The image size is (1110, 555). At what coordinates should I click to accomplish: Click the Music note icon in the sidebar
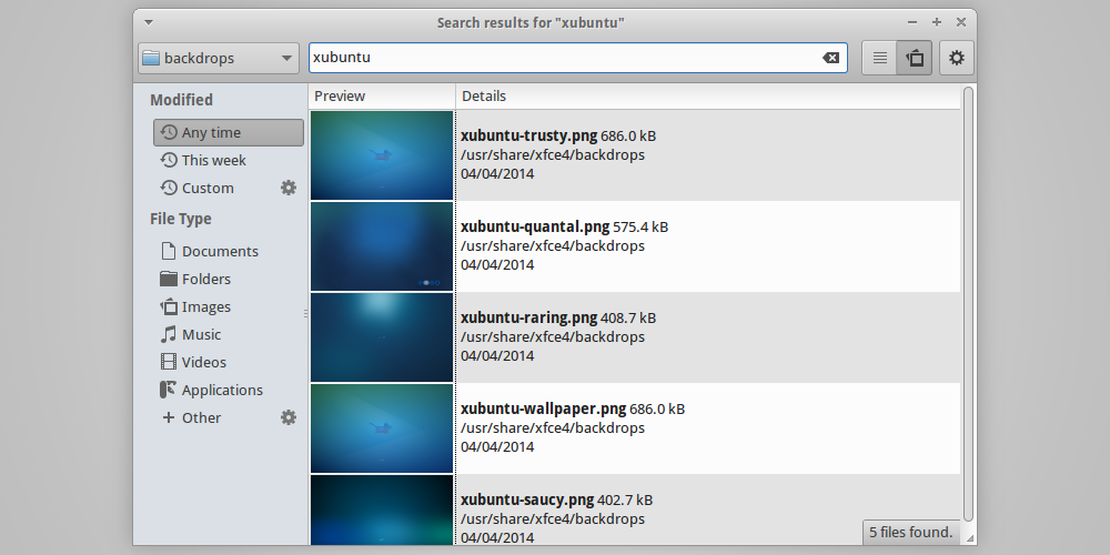click(x=168, y=334)
